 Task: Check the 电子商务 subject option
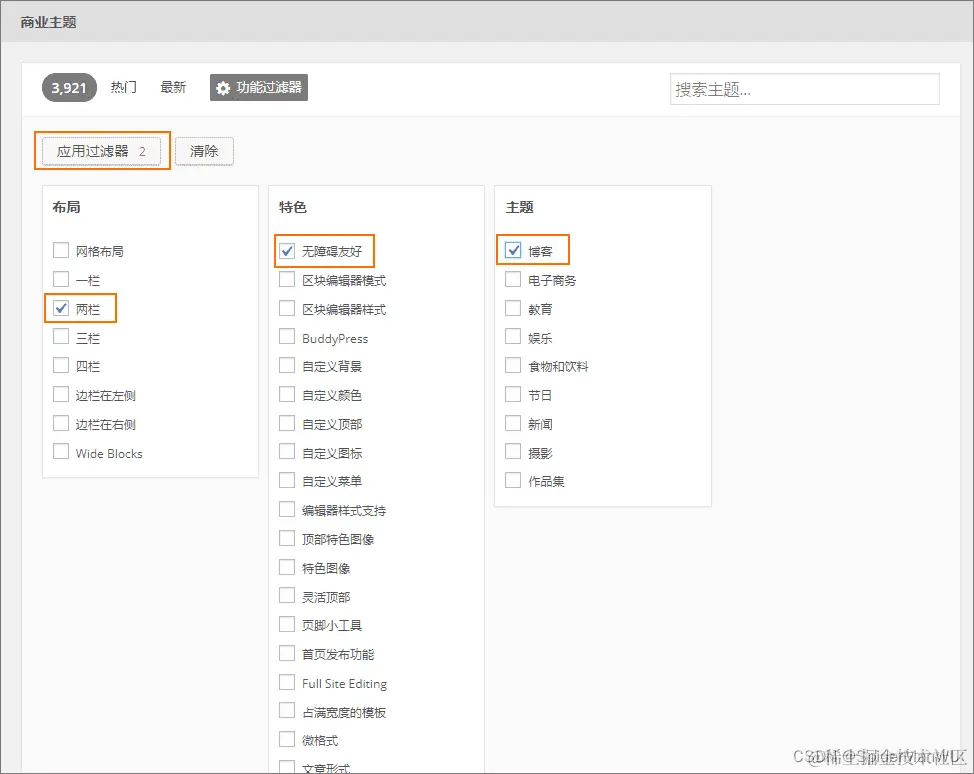513,279
